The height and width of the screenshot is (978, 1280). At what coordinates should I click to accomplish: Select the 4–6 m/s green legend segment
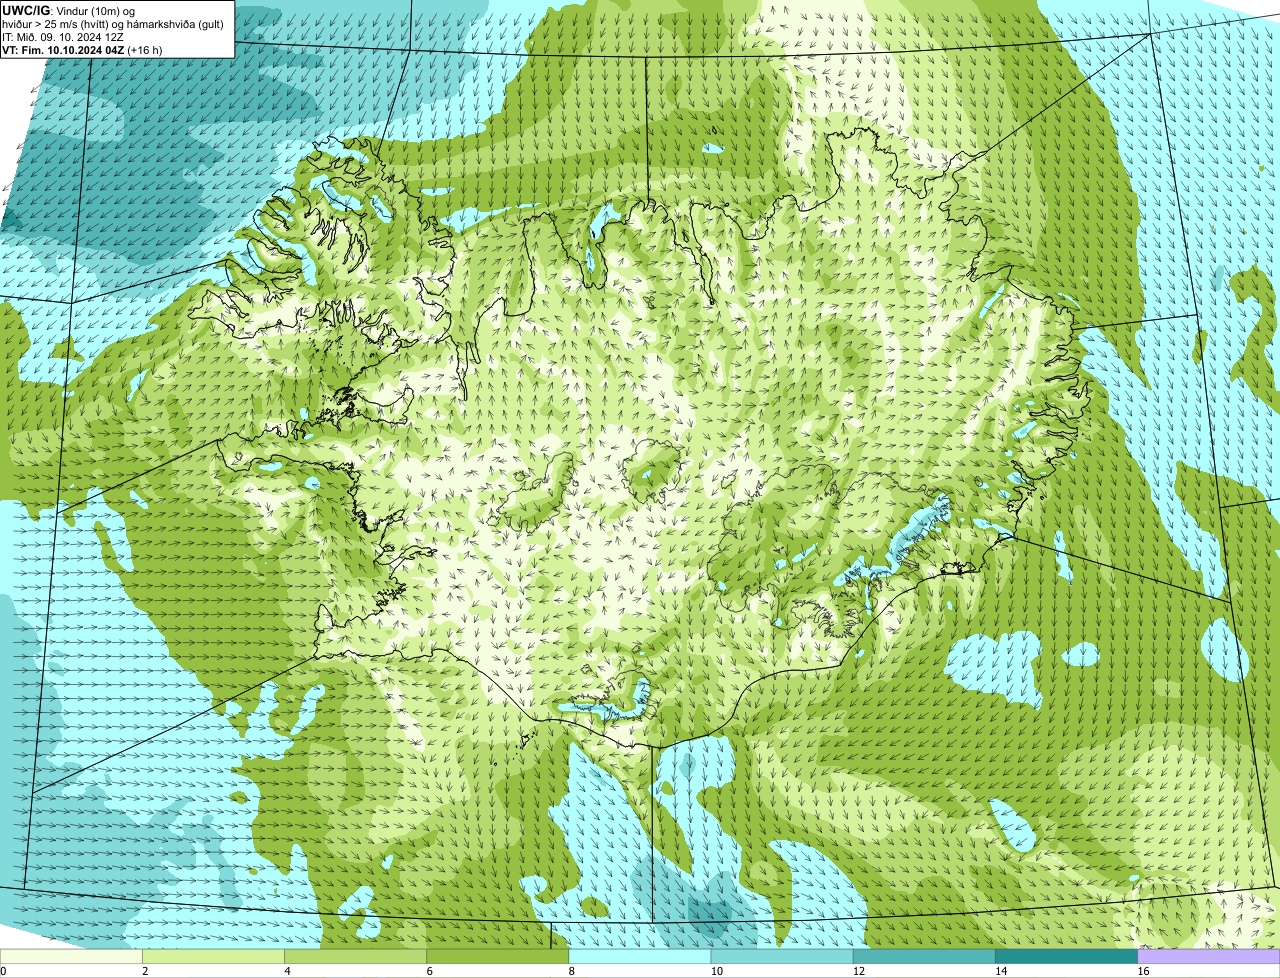click(x=355, y=957)
